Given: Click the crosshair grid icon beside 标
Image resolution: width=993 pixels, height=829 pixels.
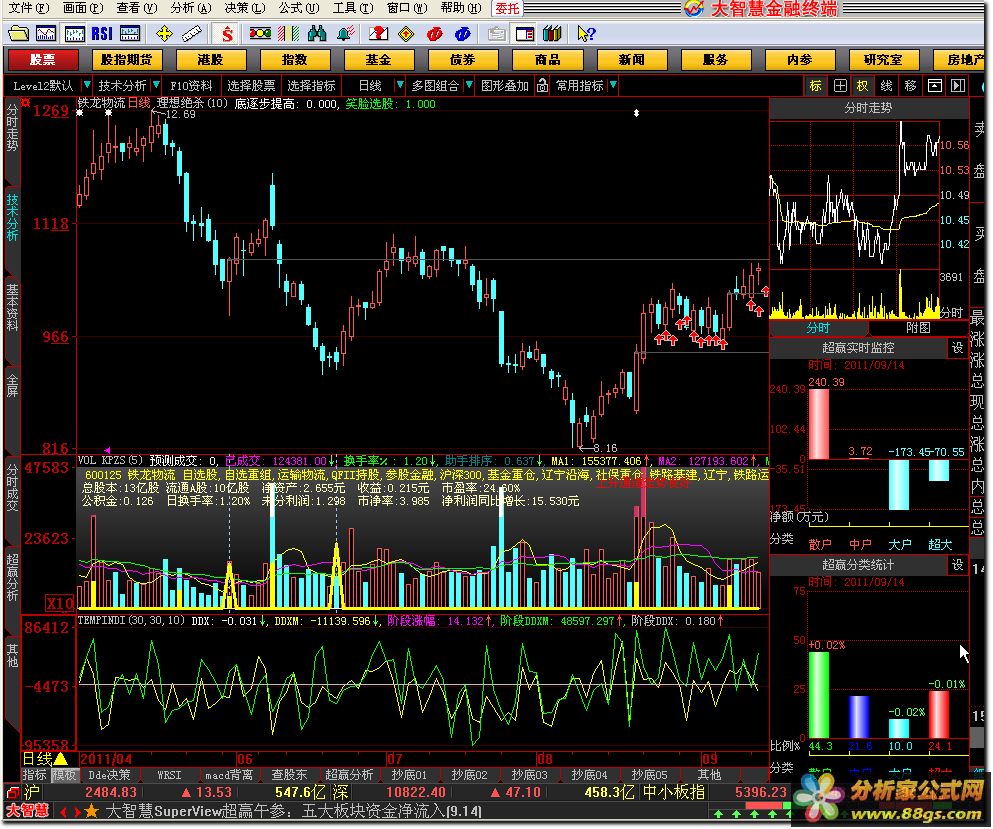Looking at the screenshot, I should [840, 85].
